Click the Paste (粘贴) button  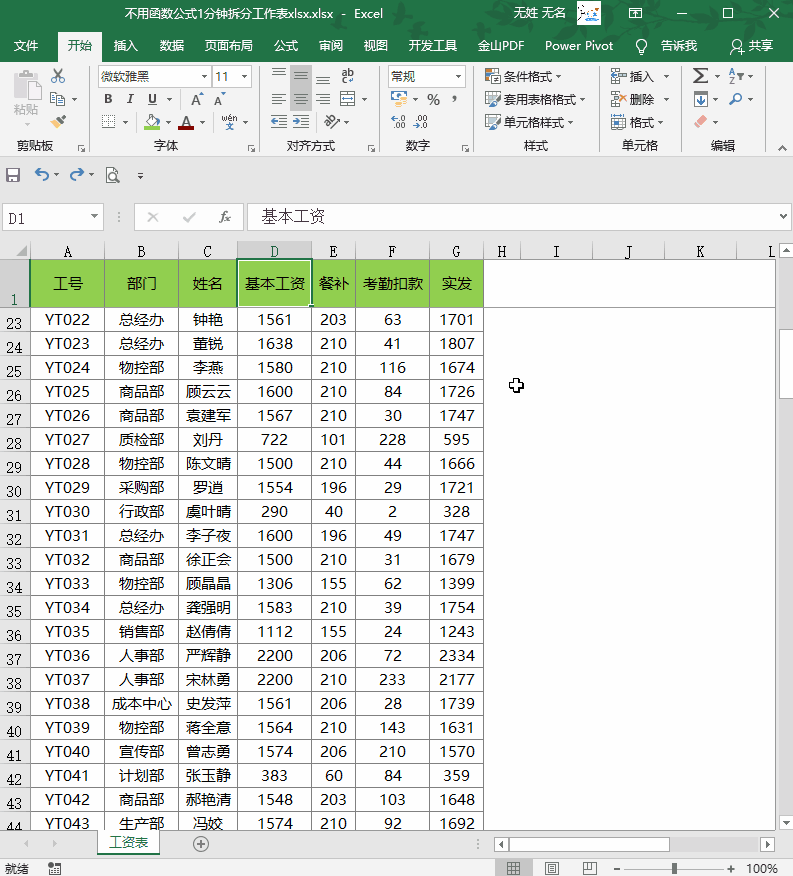[26, 95]
